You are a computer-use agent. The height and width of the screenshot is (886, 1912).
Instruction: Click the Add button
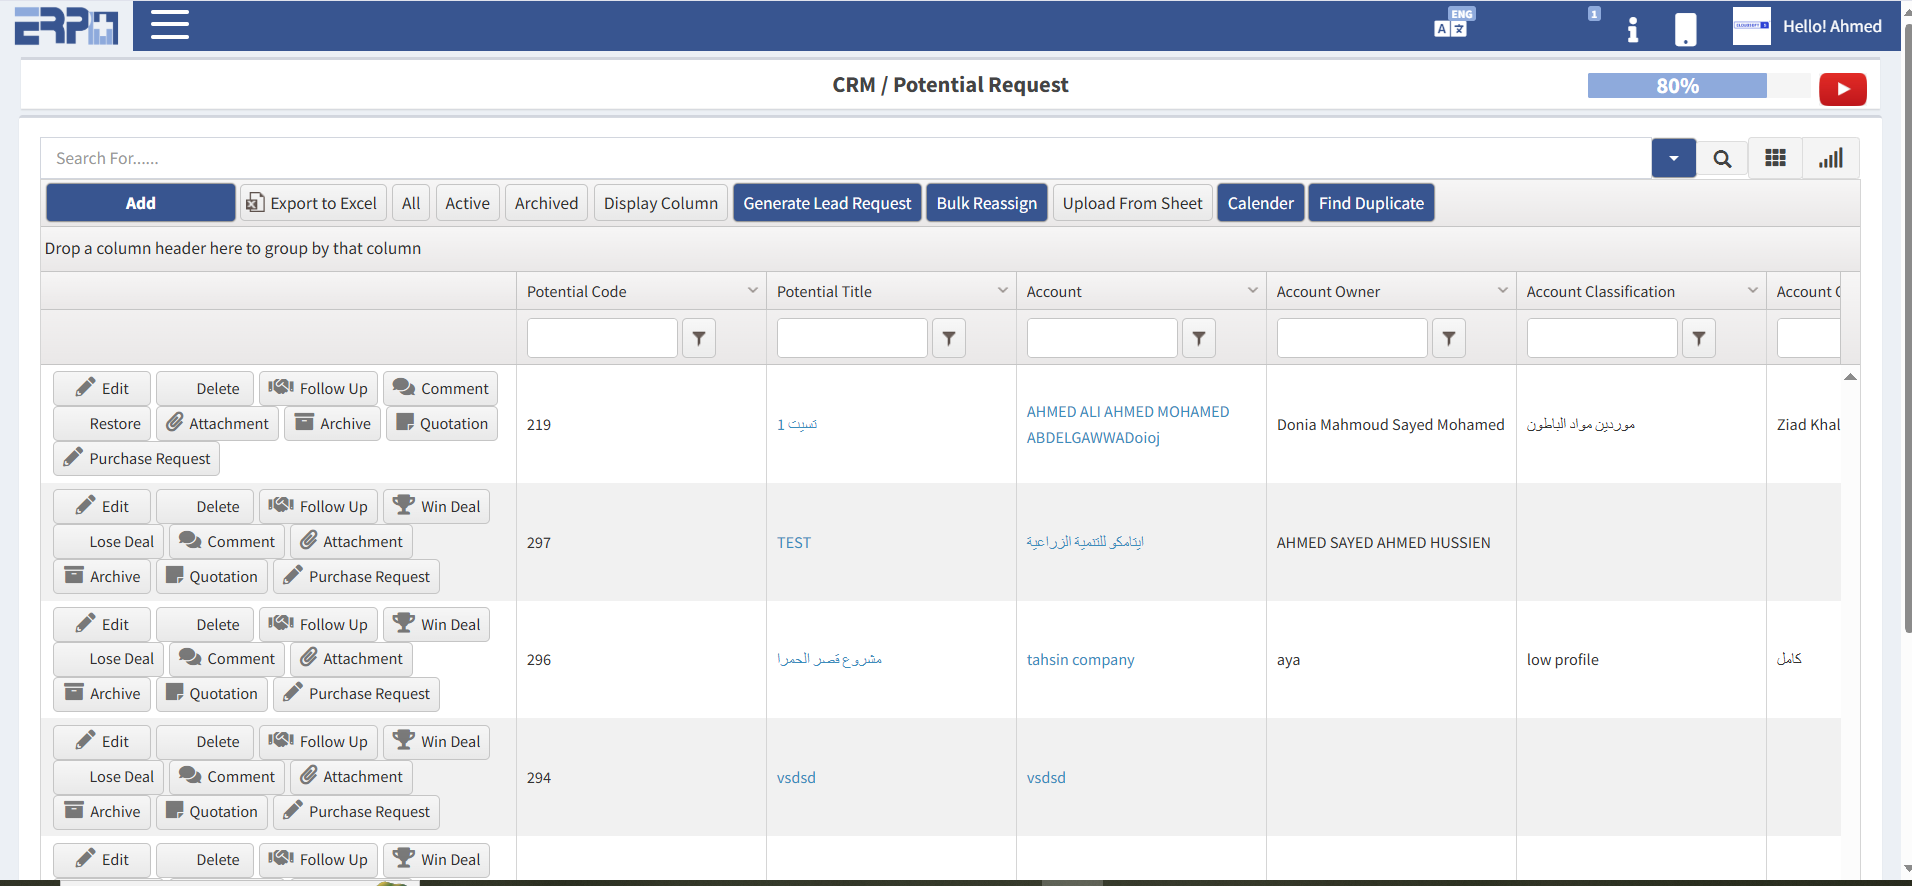[x=140, y=203]
